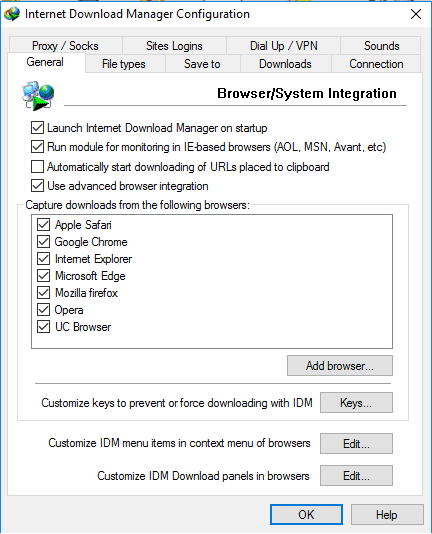Uncheck Google Chrome capture checkbox

(x=43, y=242)
